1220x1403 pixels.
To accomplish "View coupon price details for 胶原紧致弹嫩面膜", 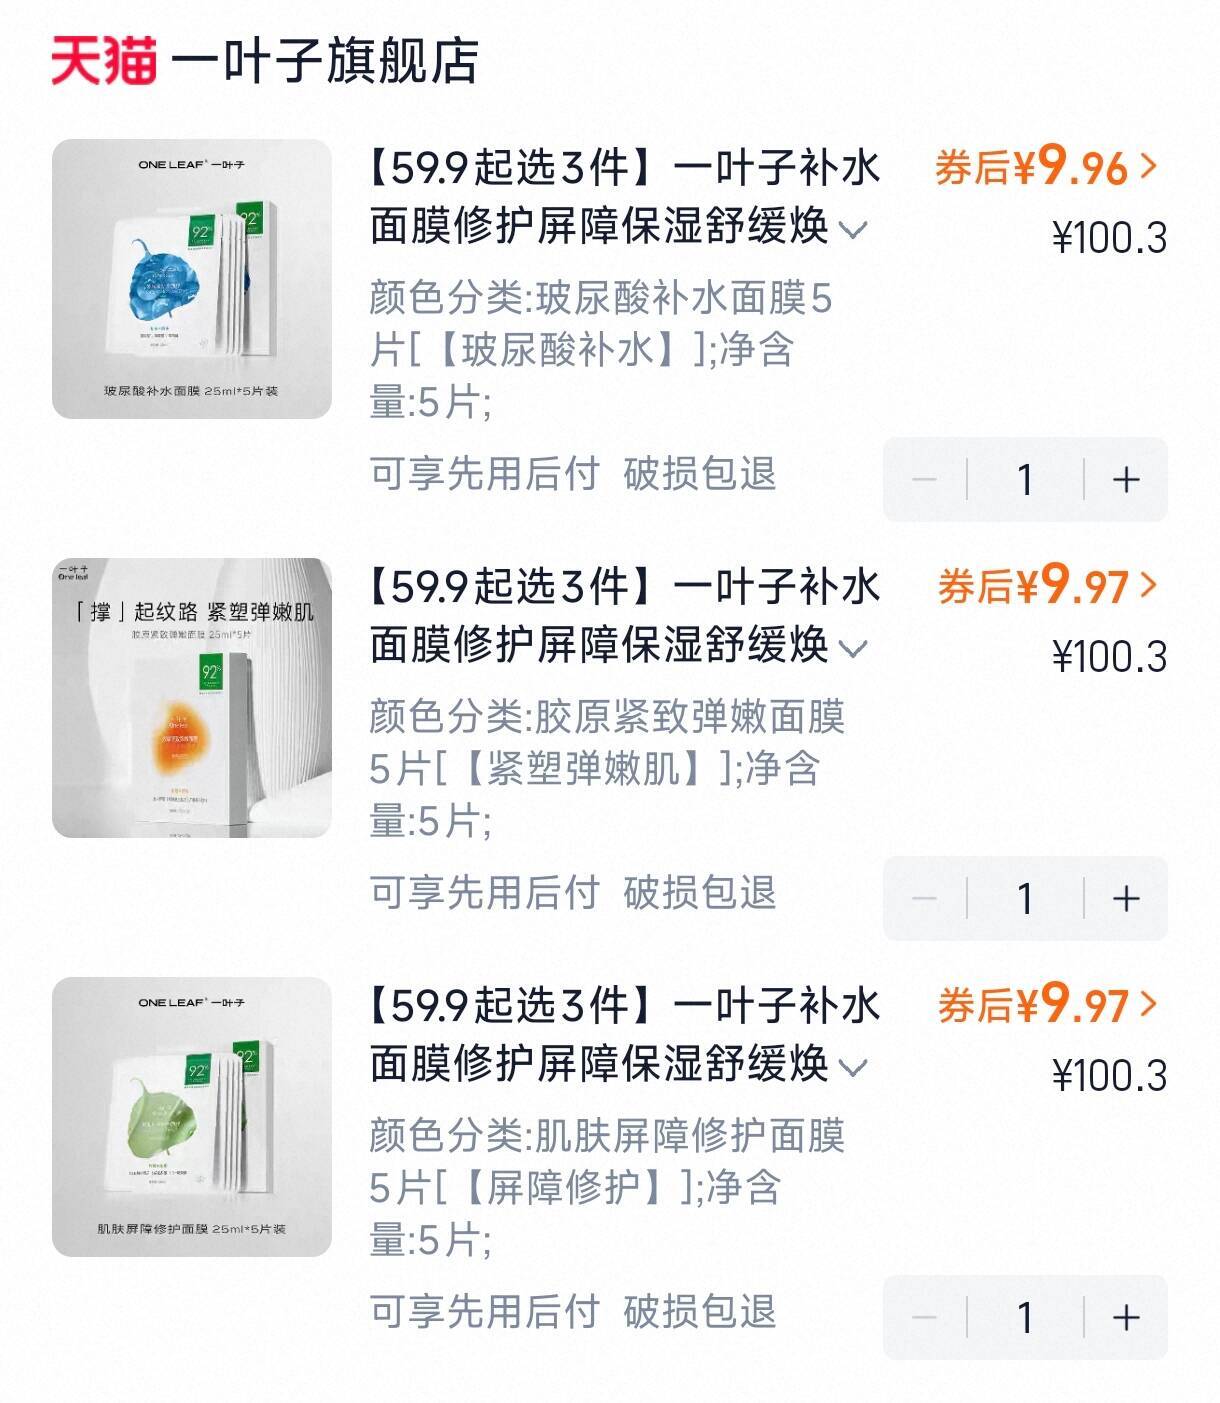I will [x=1046, y=586].
